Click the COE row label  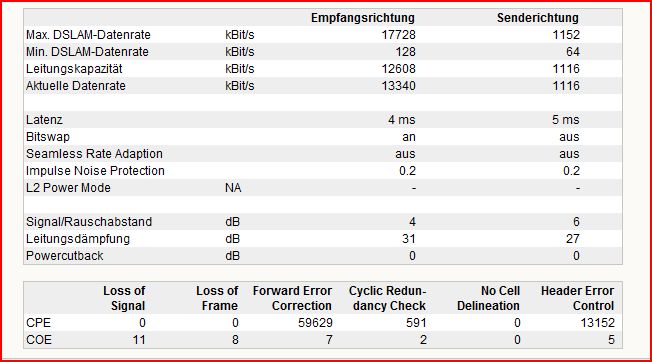click(39, 340)
